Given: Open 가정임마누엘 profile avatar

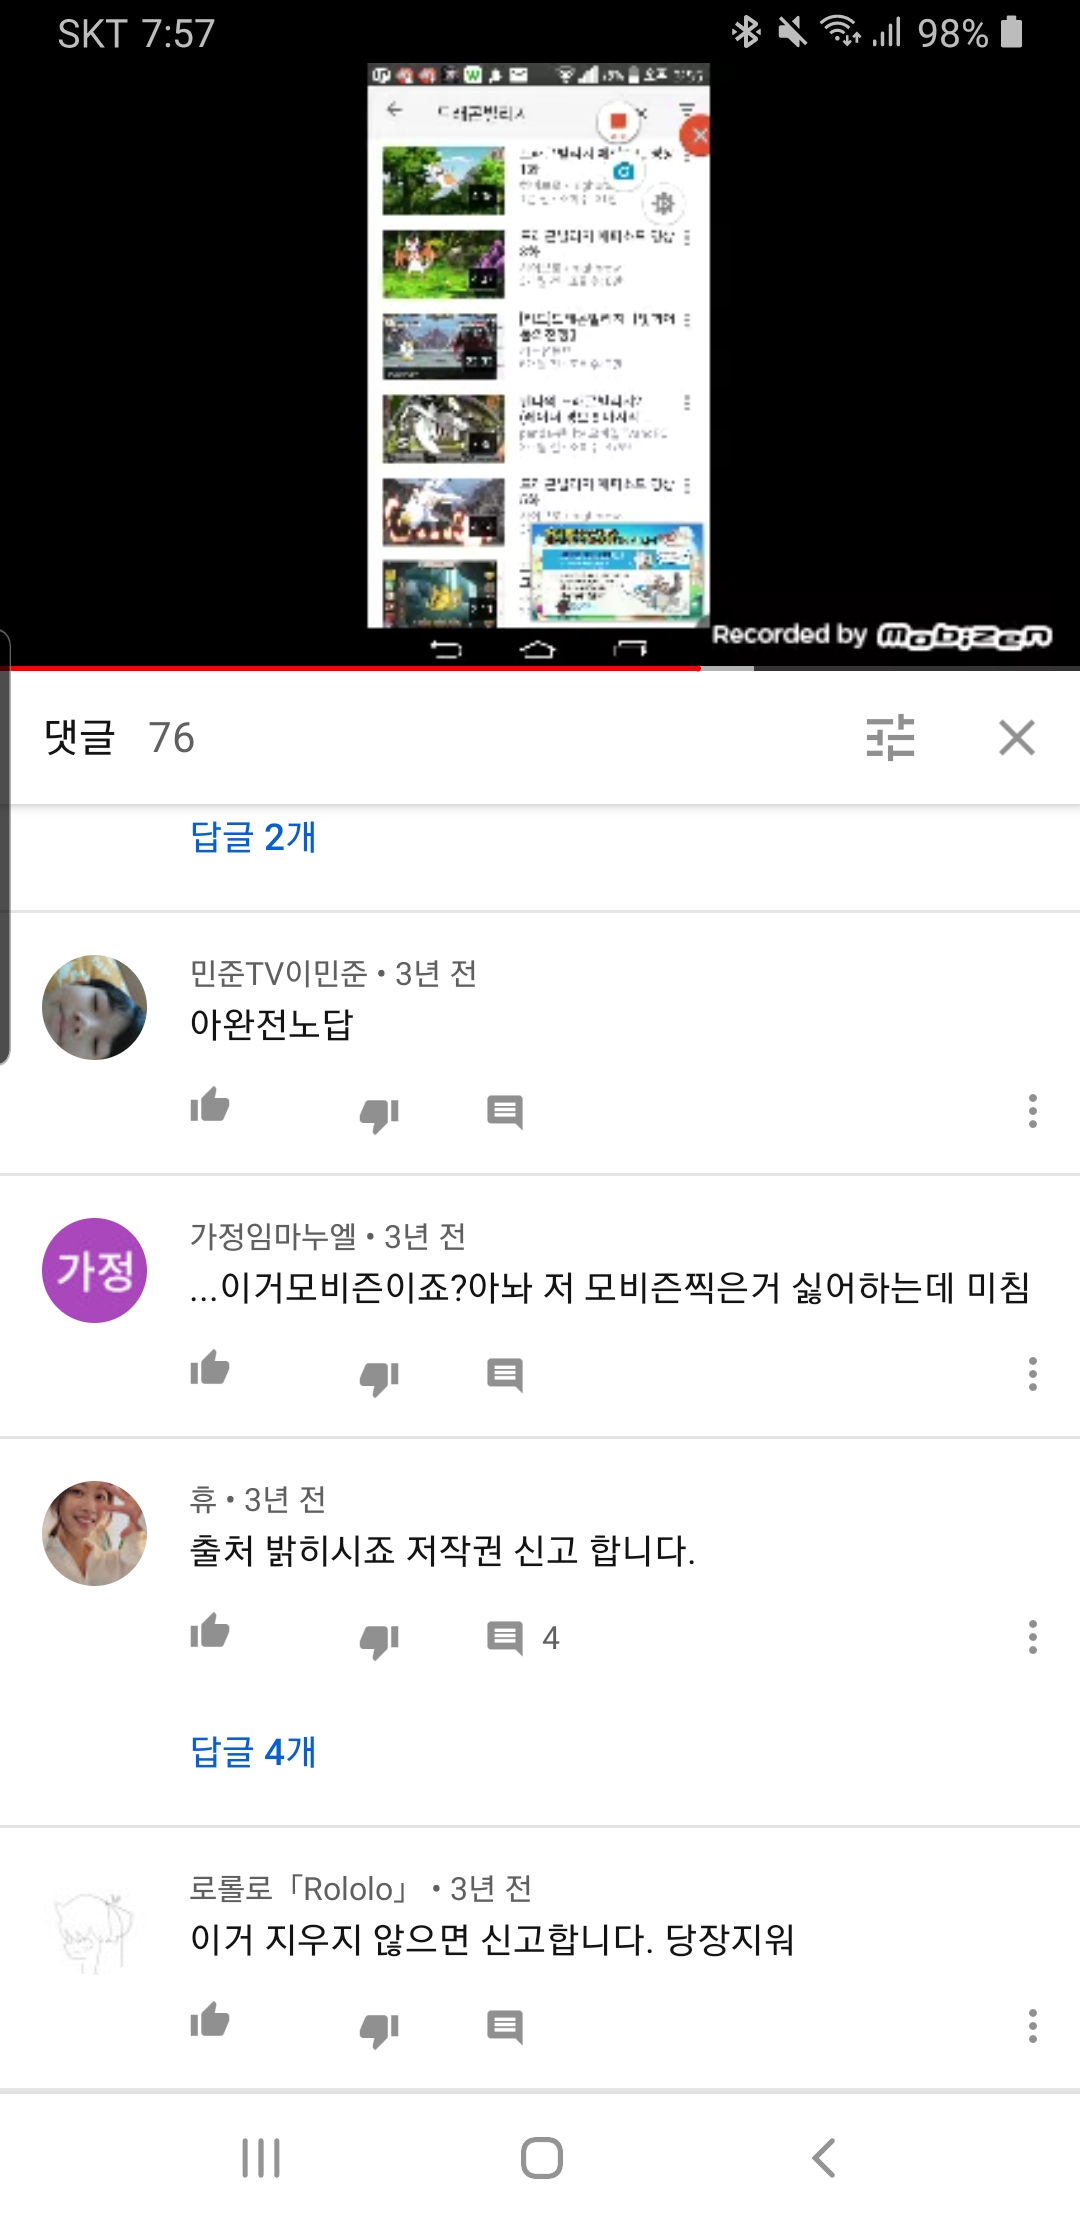Looking at the screenshot, I should tap(95, 1270).
